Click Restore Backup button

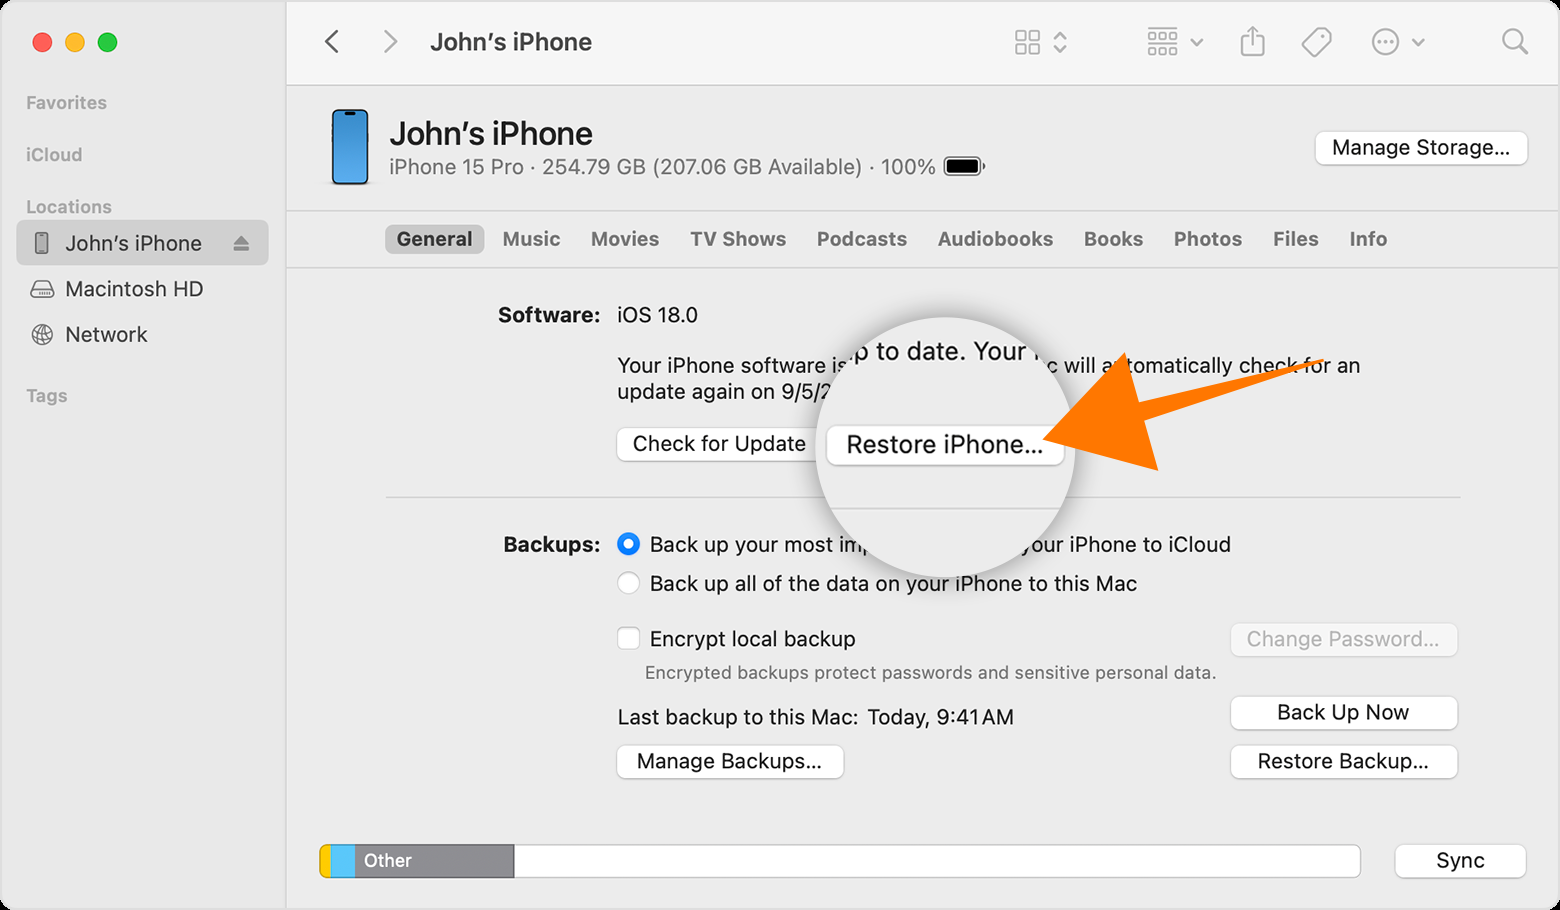[1343, 761]
